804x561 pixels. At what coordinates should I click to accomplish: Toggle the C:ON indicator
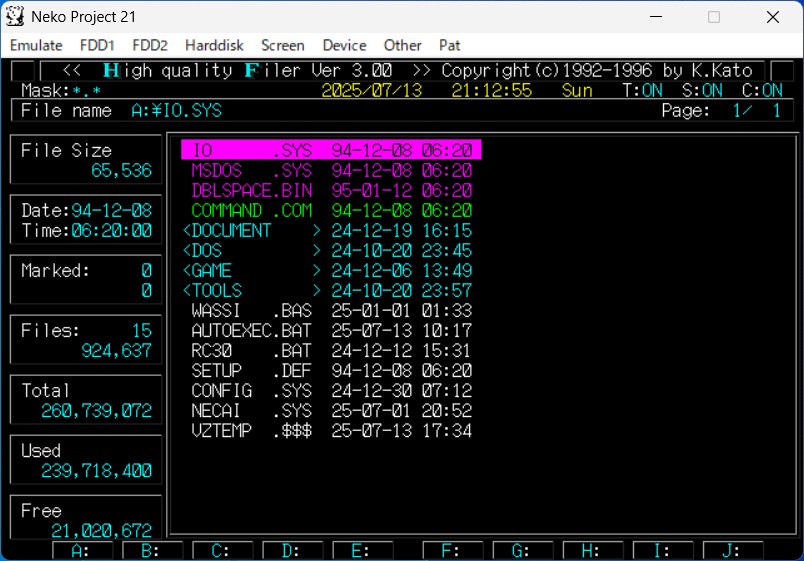(762, 91)
